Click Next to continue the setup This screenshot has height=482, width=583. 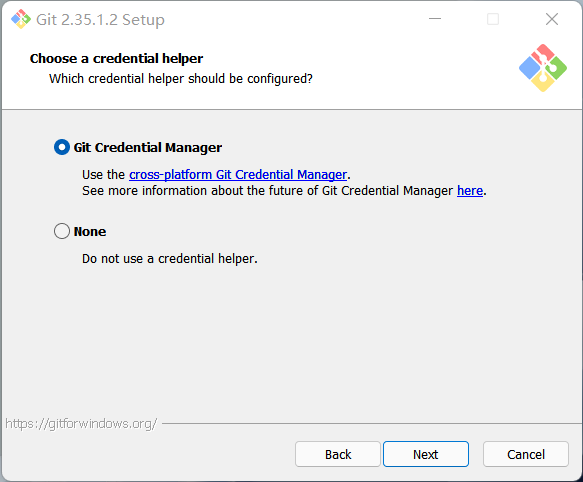[x=426, y=454]
